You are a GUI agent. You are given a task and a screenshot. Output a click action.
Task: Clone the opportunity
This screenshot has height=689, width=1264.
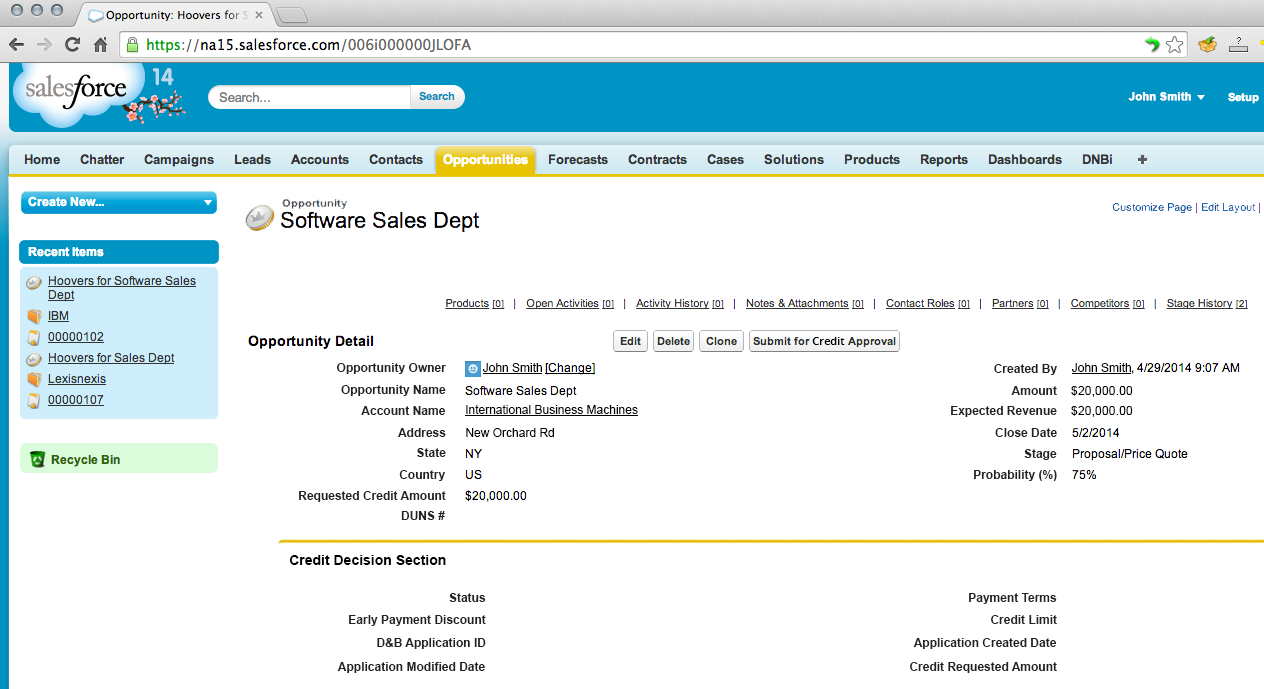721,341
